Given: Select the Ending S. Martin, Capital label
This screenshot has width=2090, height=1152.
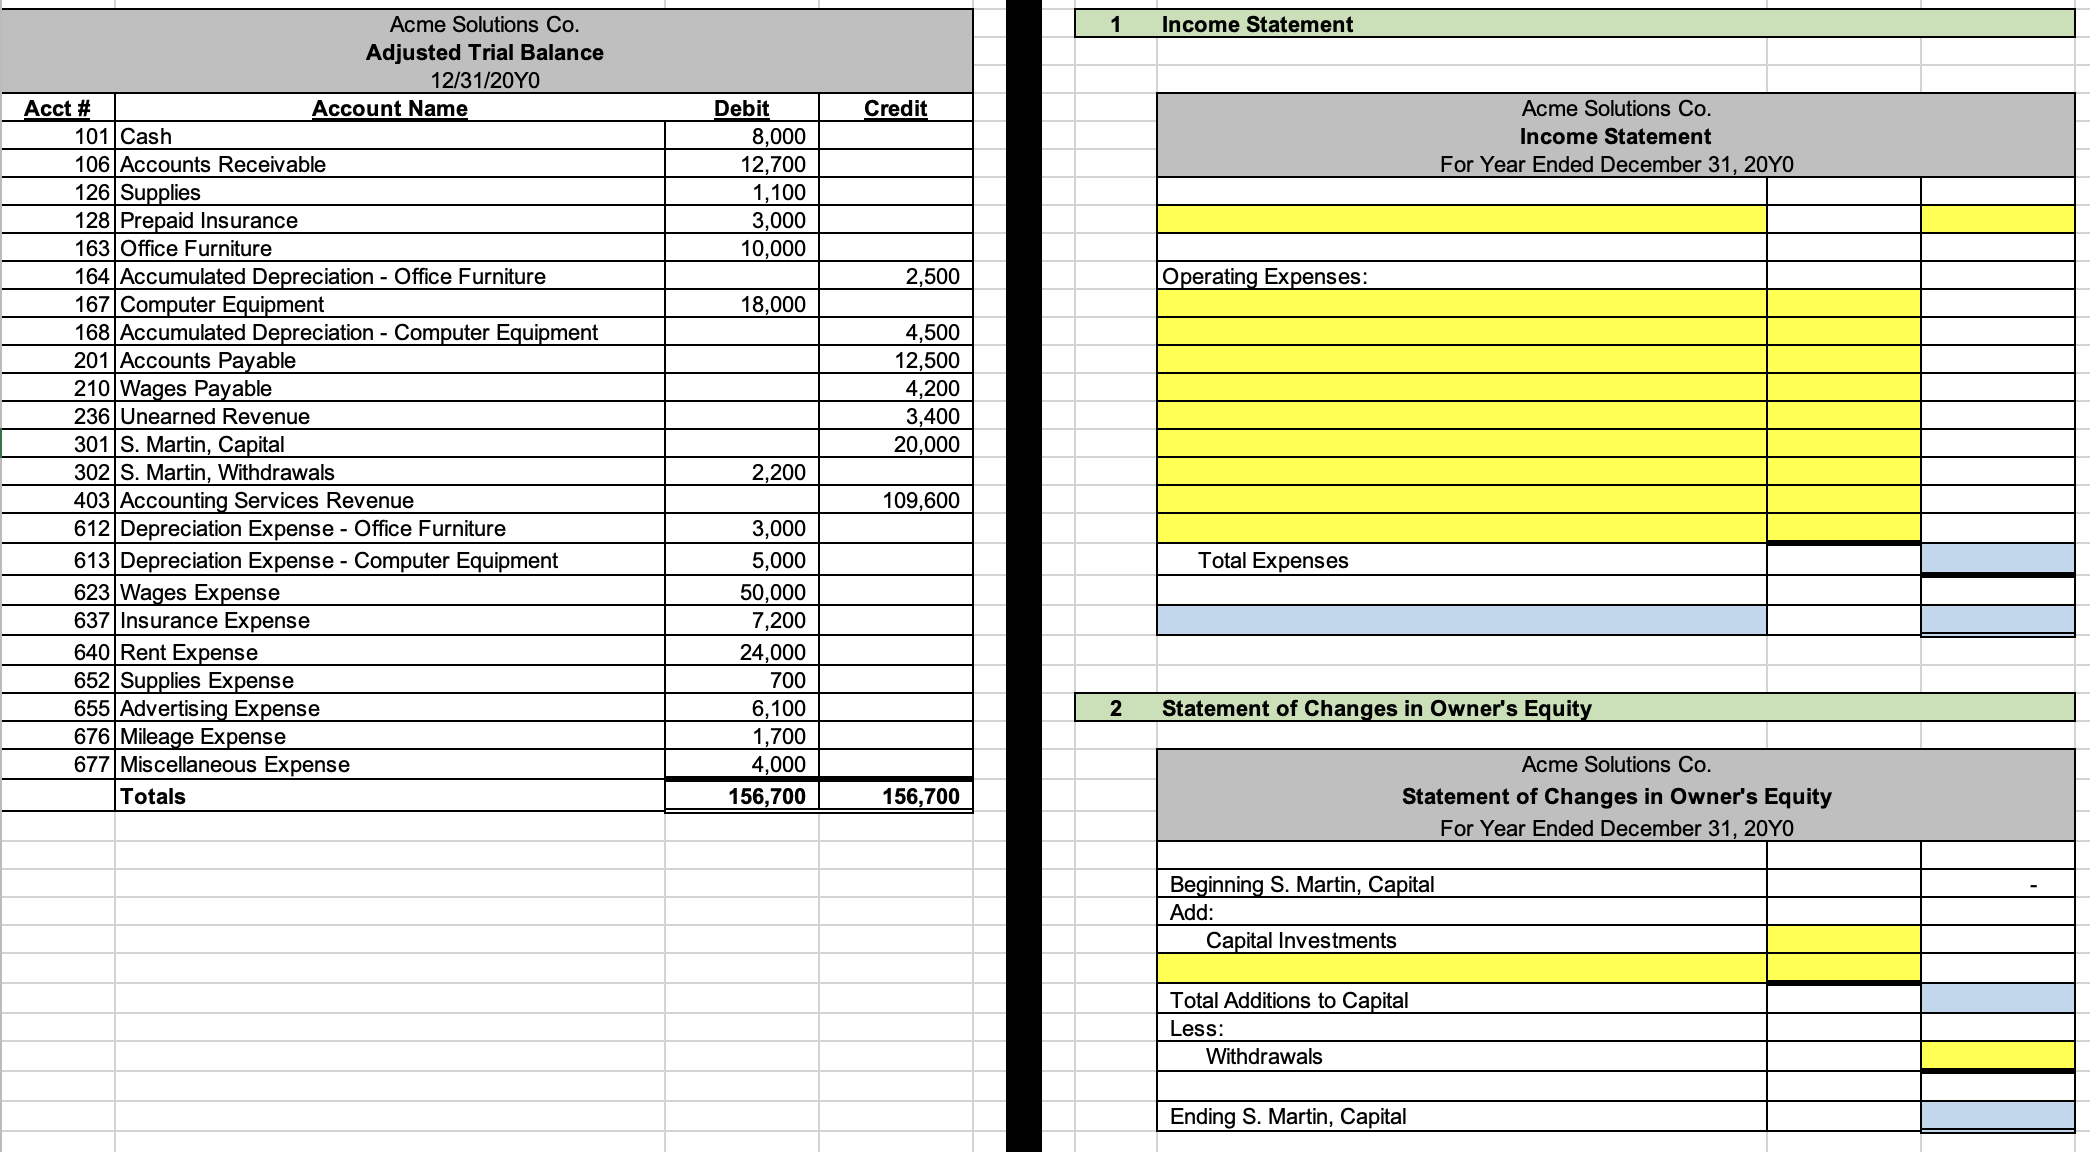Looking at the screenshot, I should tap(1288, 1116).
